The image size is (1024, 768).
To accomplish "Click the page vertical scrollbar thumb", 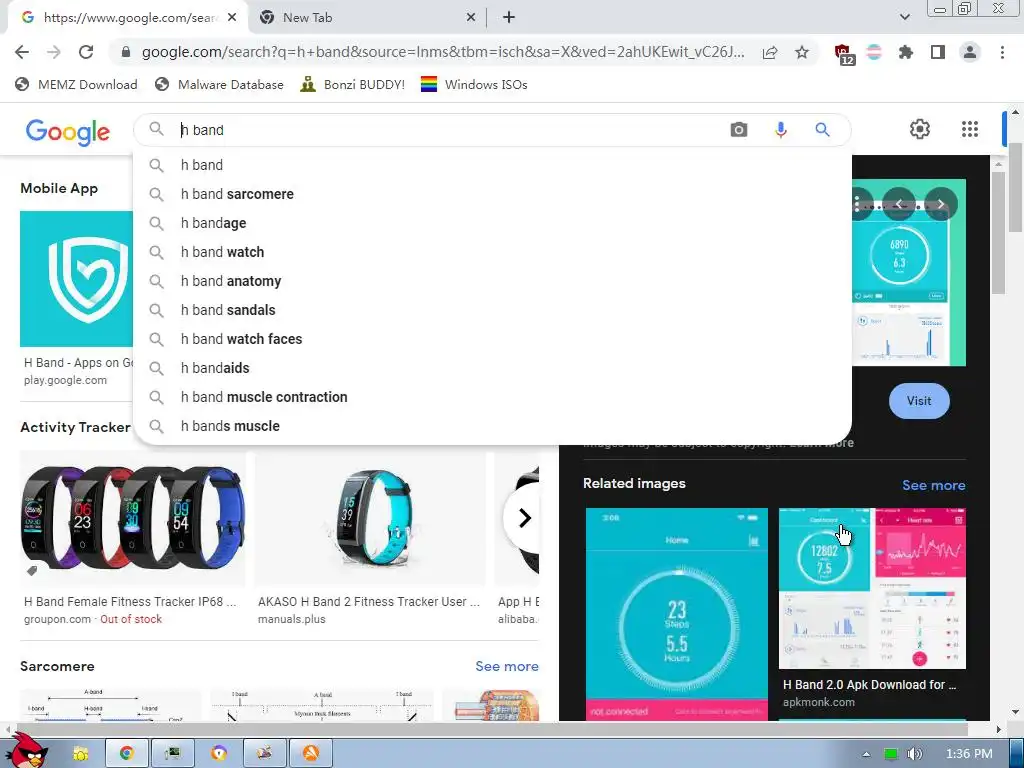I will click(x=1015, y=186).
